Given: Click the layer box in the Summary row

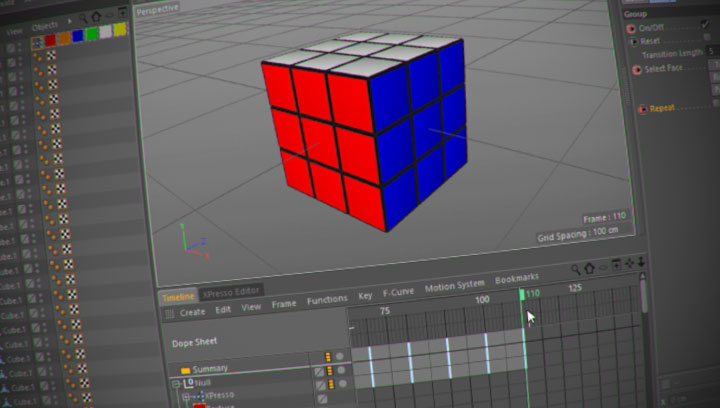Looking at the screenshot, I should (319, 372).
